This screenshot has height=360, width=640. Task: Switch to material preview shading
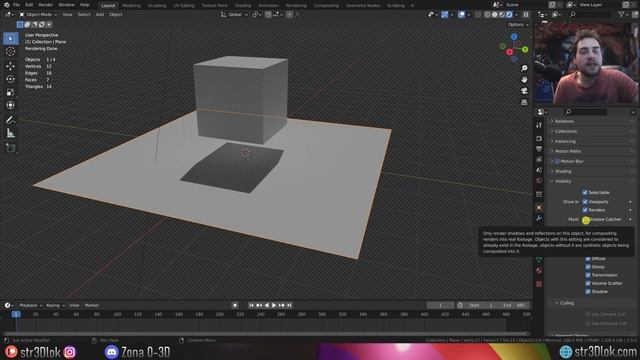pyautogui.click(x=502, y=15)
